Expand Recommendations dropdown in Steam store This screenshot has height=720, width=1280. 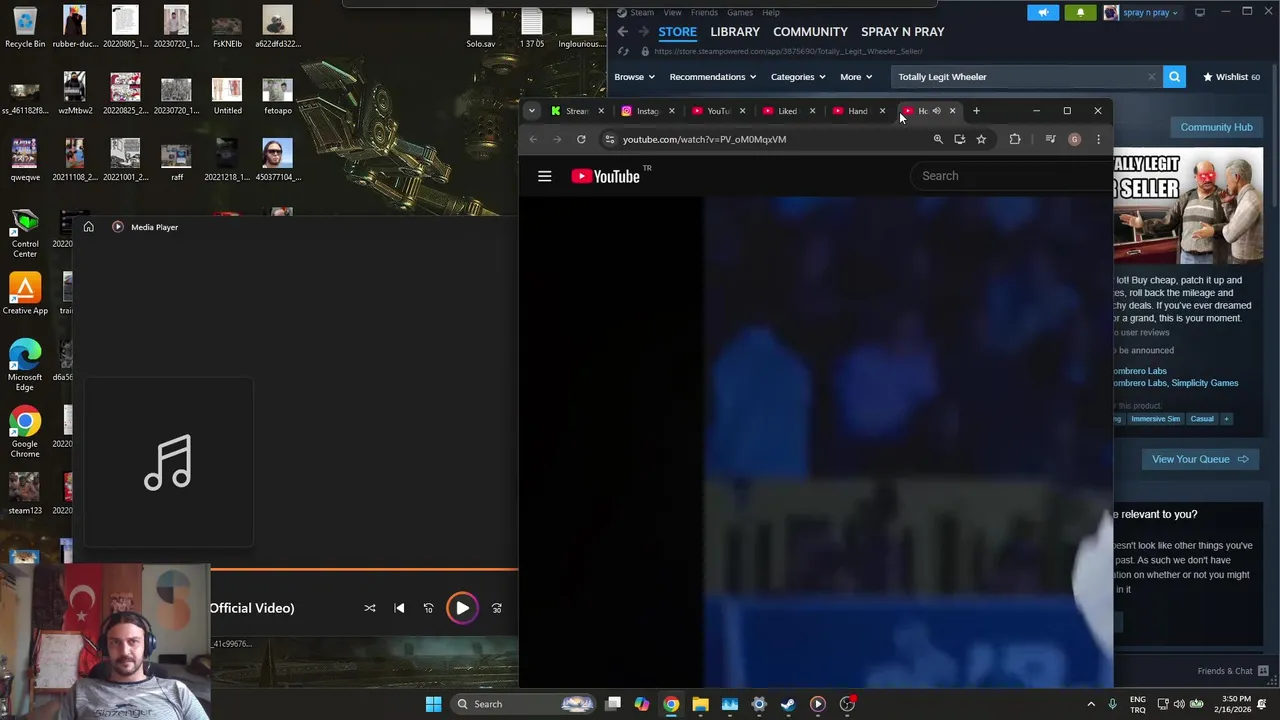[712, 77]
